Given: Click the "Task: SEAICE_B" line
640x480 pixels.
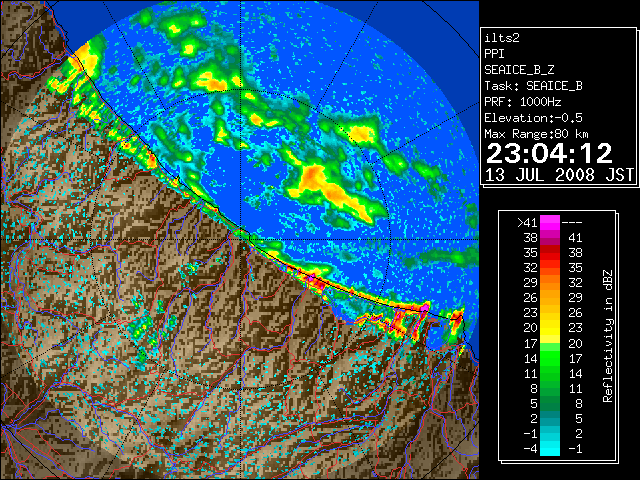Looking at the screenshot, I should coord(533,86).
